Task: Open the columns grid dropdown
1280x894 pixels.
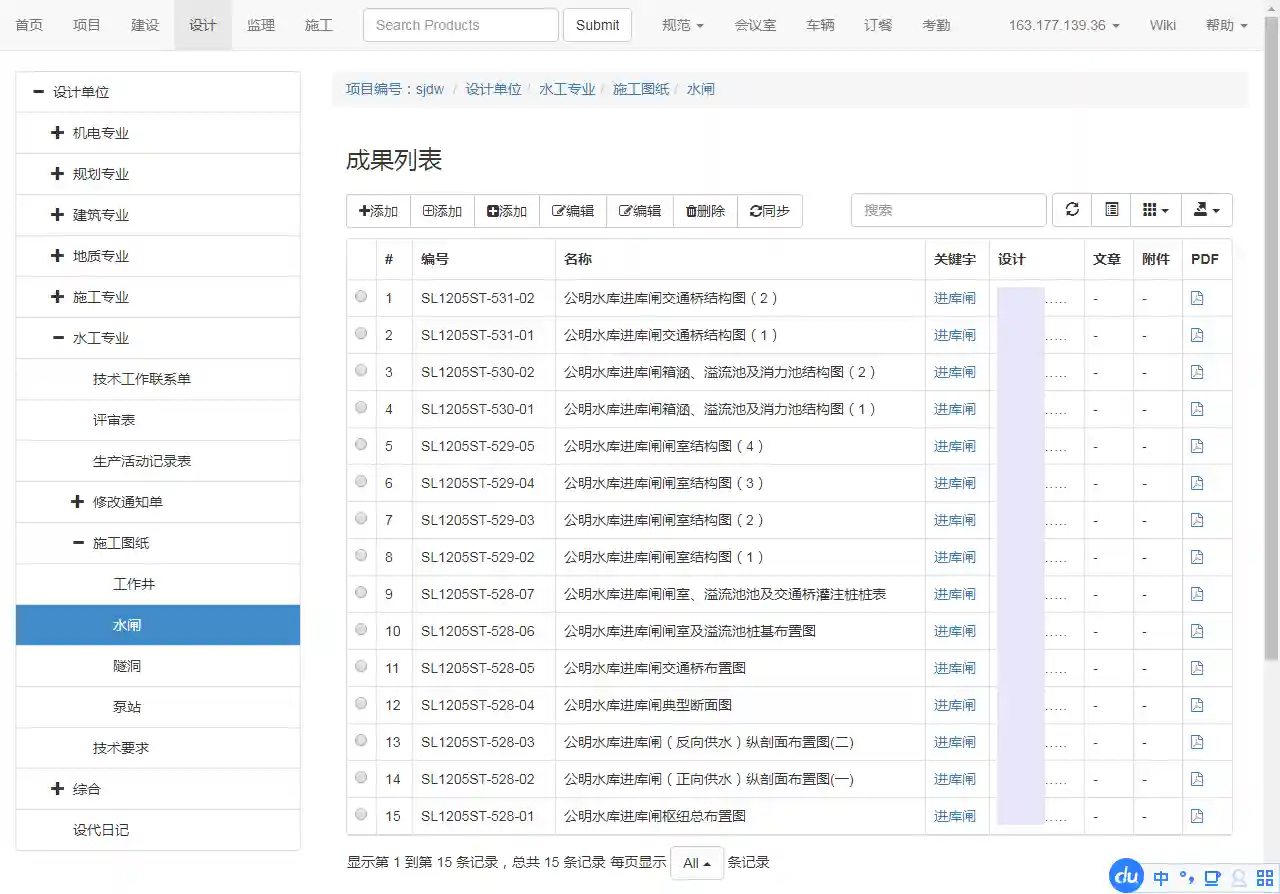Action: (1156, 210)
